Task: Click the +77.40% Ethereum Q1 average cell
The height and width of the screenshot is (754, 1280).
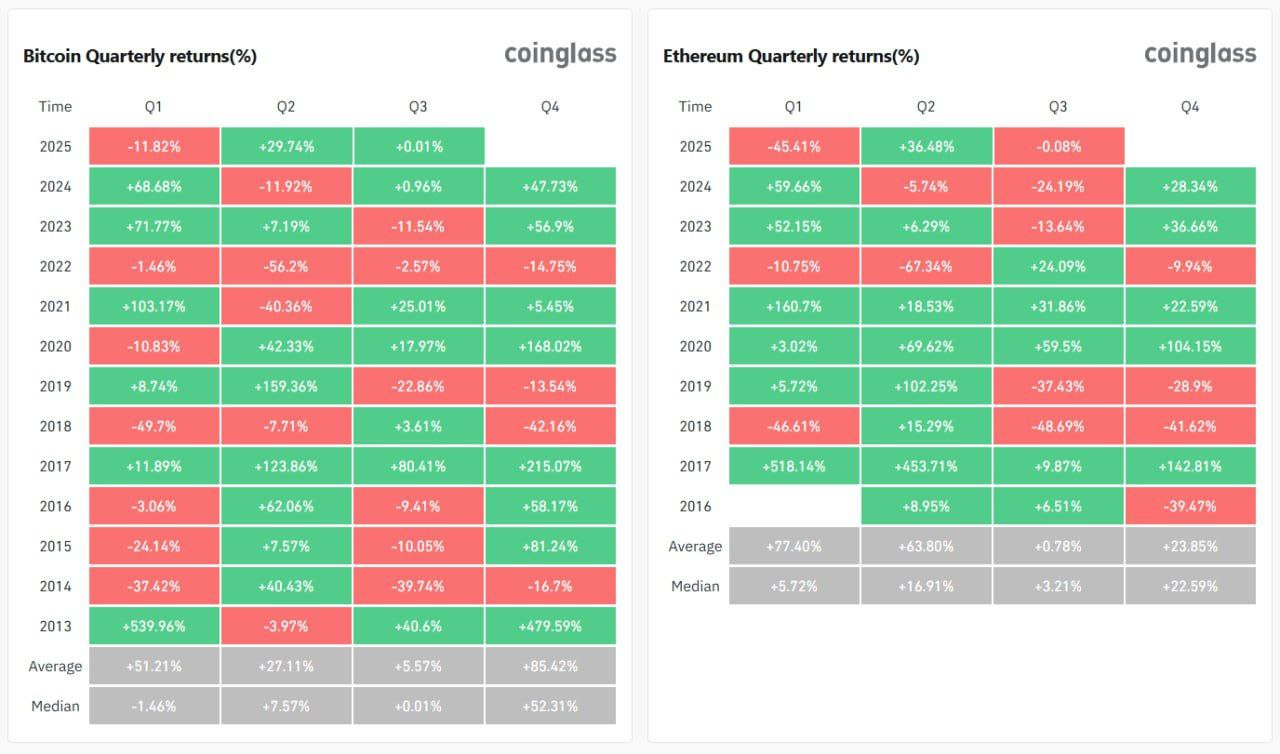Action: [793, 546]
